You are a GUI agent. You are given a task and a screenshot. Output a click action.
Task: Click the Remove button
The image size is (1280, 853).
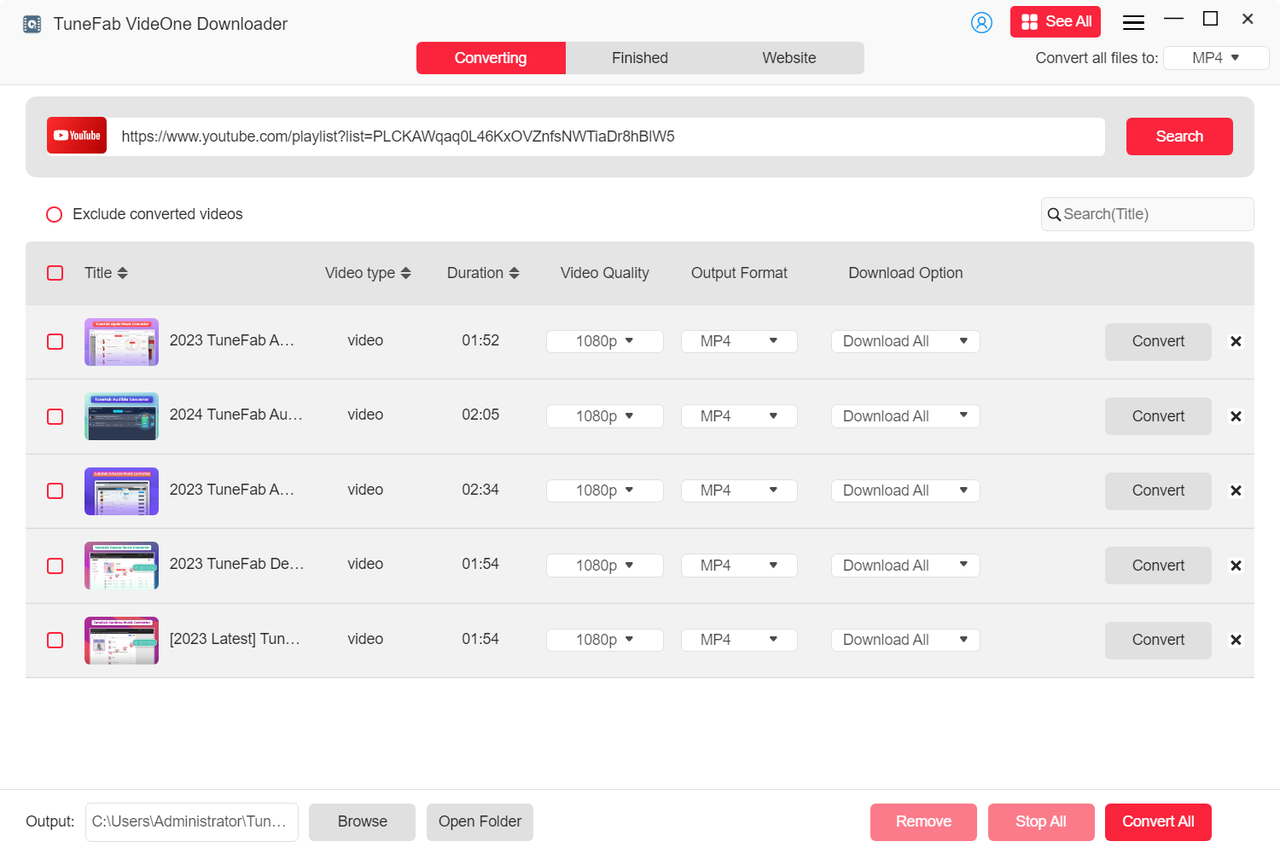923,821
